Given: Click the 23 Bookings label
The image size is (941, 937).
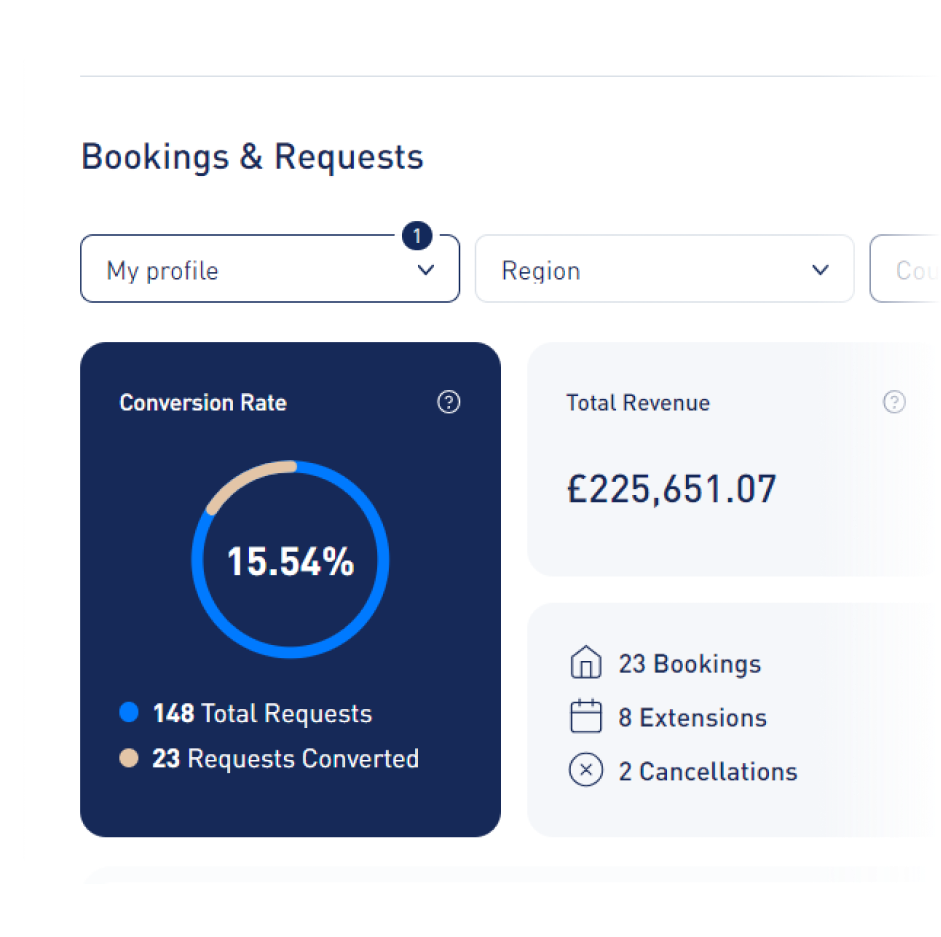Looking at the screenshot, I should 690,664.
